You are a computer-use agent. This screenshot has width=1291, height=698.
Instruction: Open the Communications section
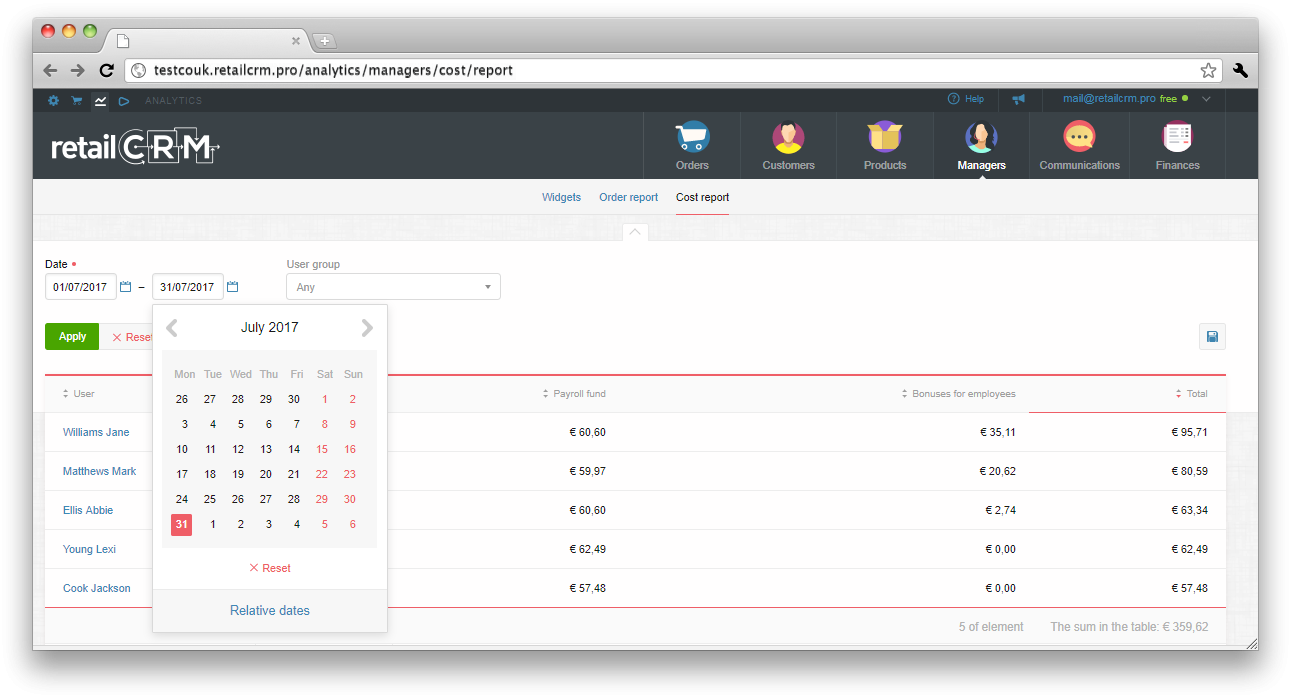pos(1080,146)
